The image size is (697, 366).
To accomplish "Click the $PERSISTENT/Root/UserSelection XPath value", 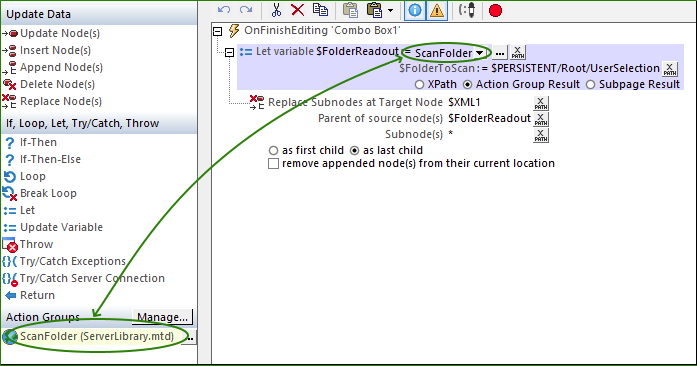I will [x=575, y=68].
